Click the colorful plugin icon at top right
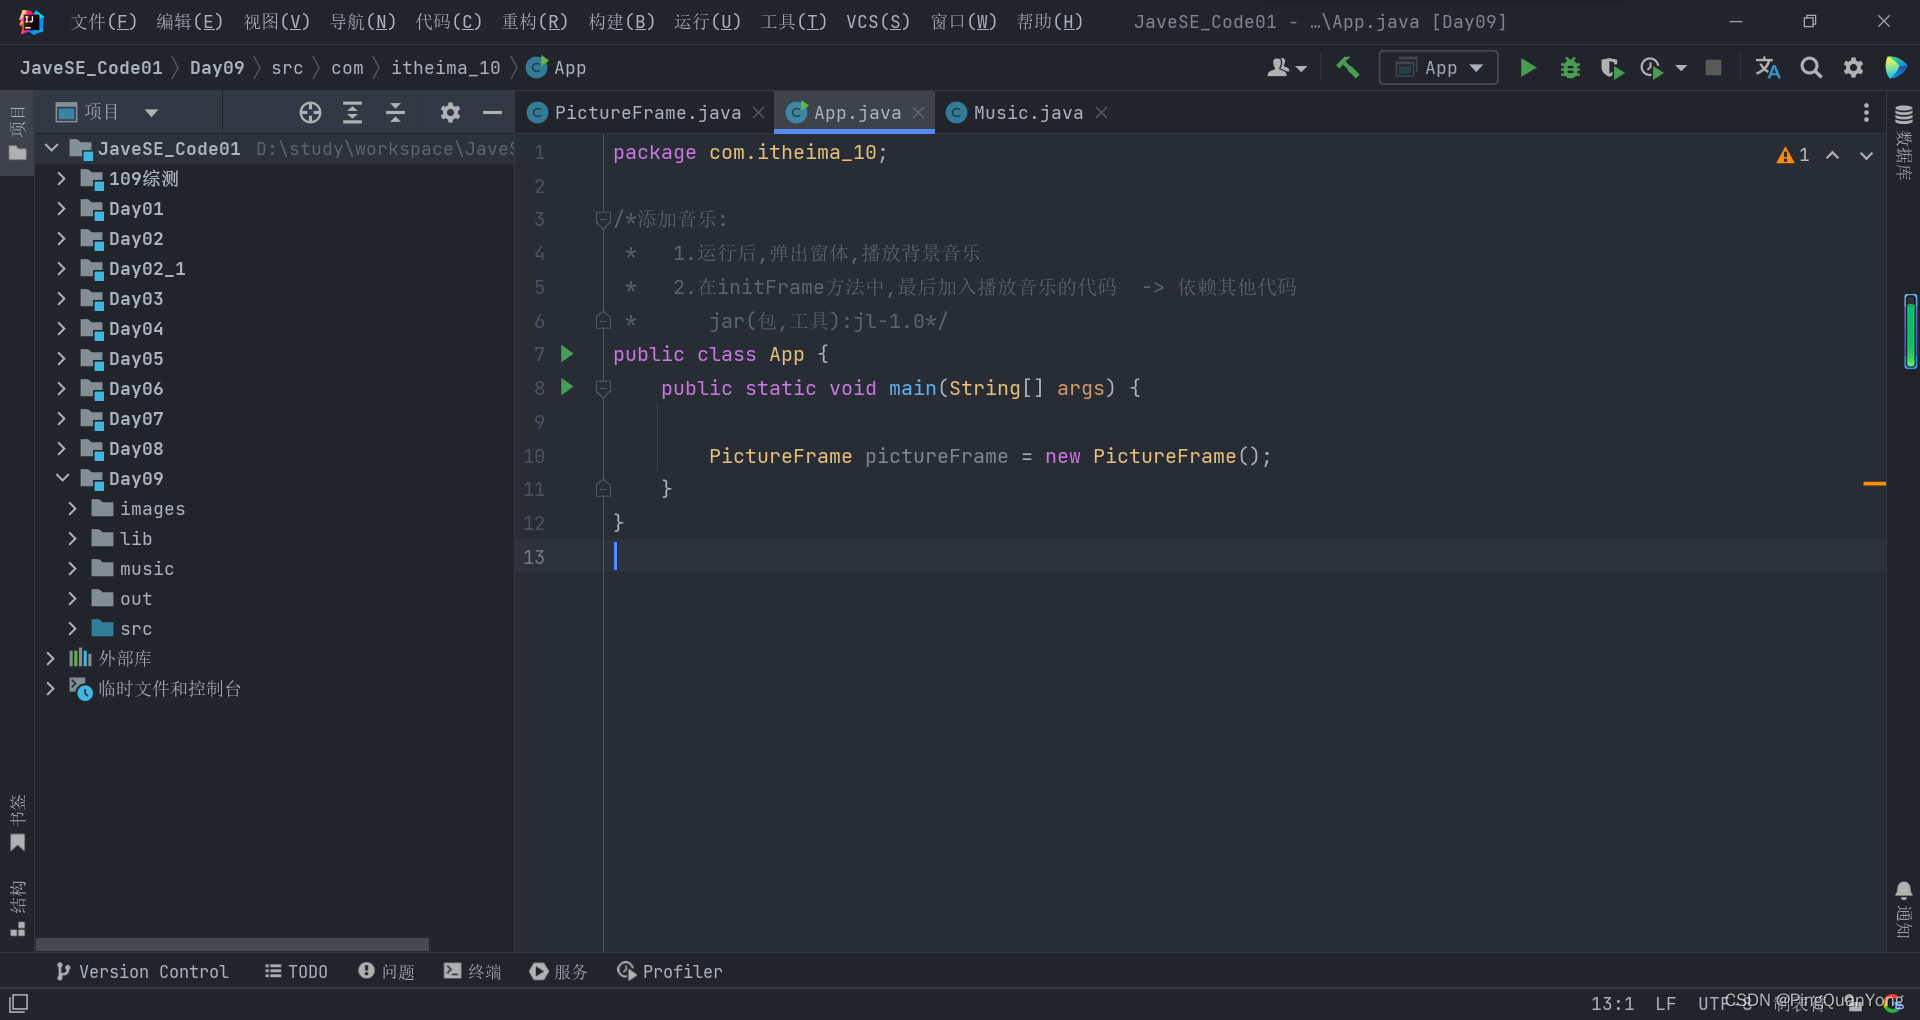 (x=1895, y=67)
